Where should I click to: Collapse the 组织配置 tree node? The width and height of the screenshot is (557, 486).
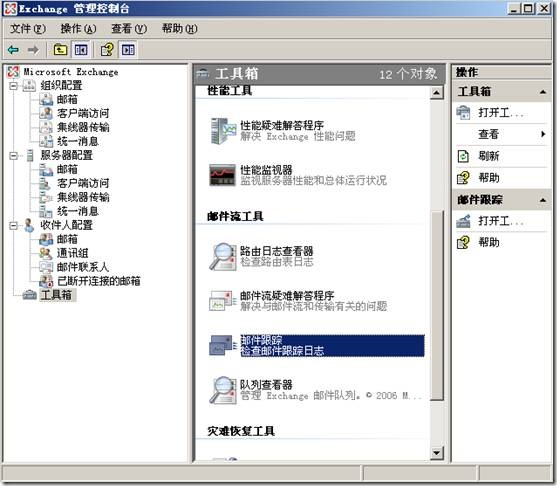point(13,86)
